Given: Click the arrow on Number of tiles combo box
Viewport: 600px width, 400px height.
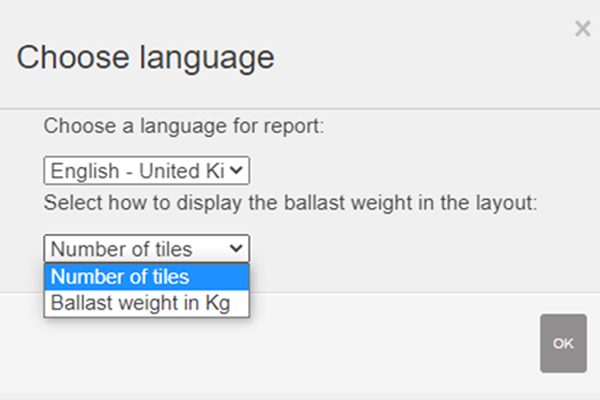Looking at the screenshot, I should 237,249.
